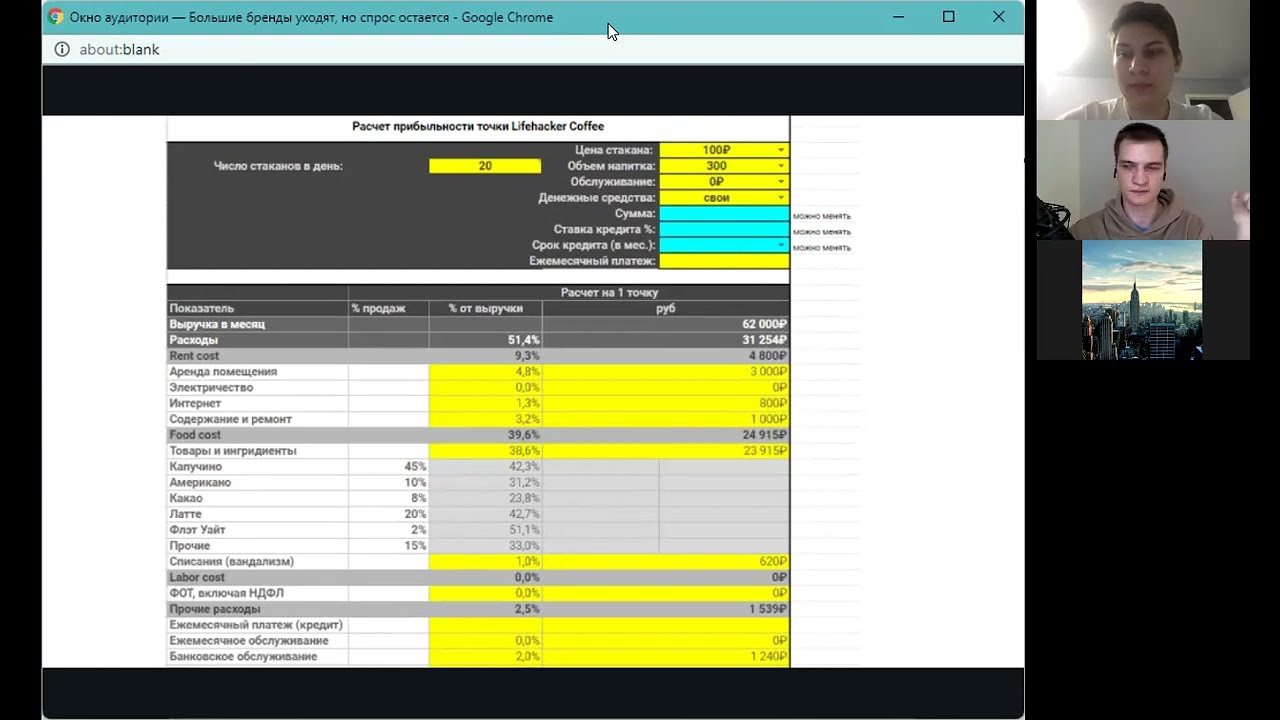
Task: Click the Прочие расходы row label
Action: pos(215,609)
